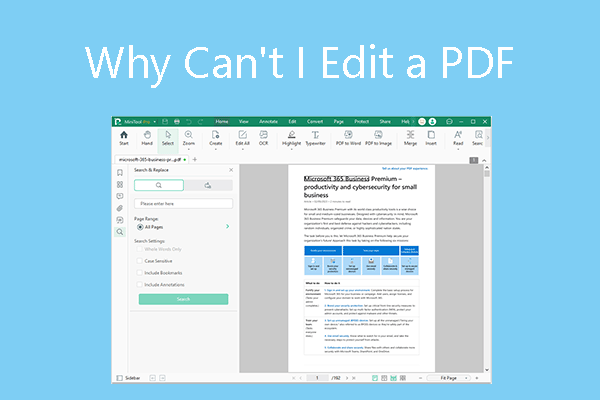Switch to the replace mode tab
This screenshot has height=400, width=600.
(x=208, y=185)
